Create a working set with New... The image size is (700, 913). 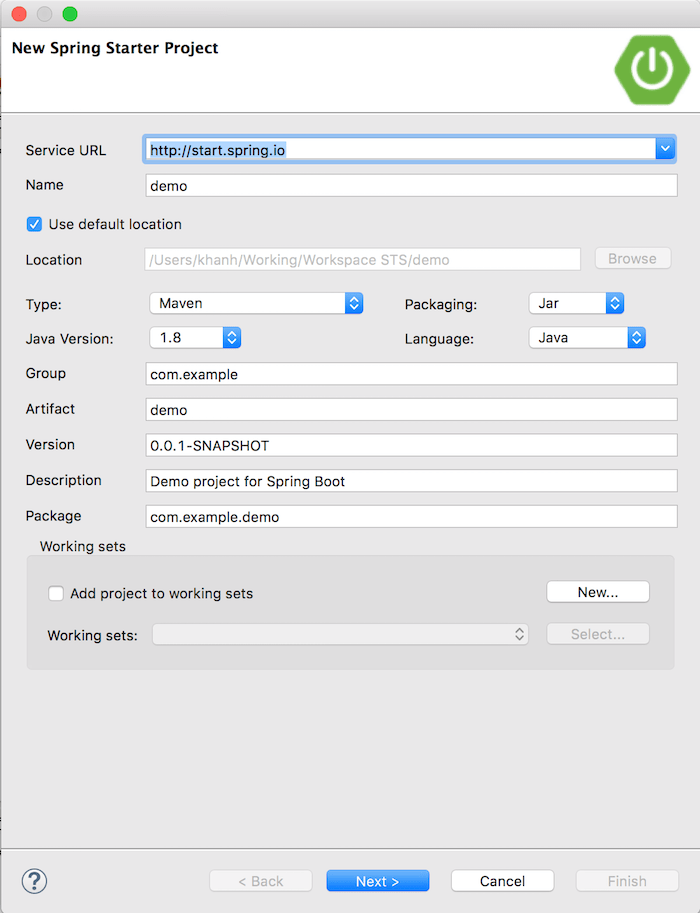pyautogui.click(x=597, y=591)
